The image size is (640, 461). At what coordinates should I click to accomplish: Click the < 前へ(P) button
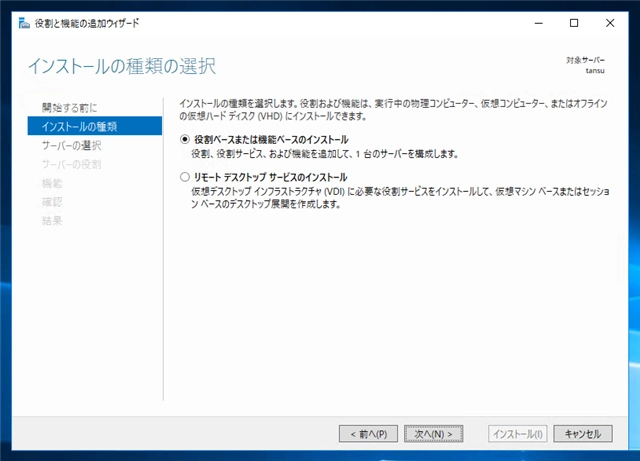(x=368, y=434)
